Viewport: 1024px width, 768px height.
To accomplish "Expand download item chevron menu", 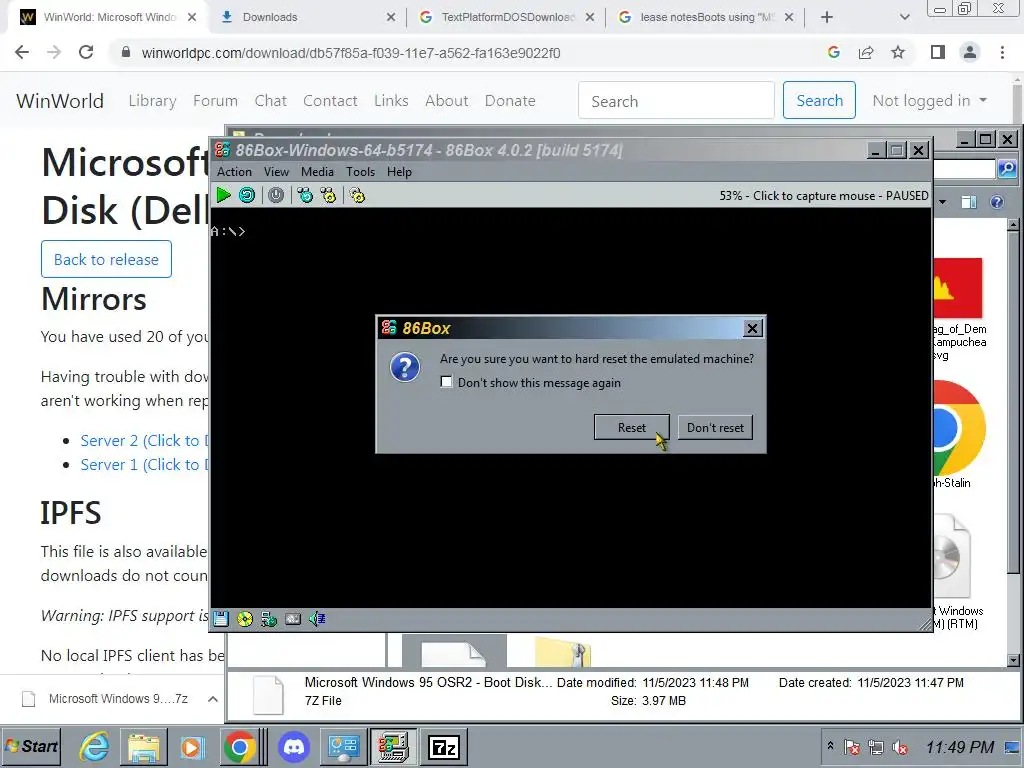I will [212, 699].
